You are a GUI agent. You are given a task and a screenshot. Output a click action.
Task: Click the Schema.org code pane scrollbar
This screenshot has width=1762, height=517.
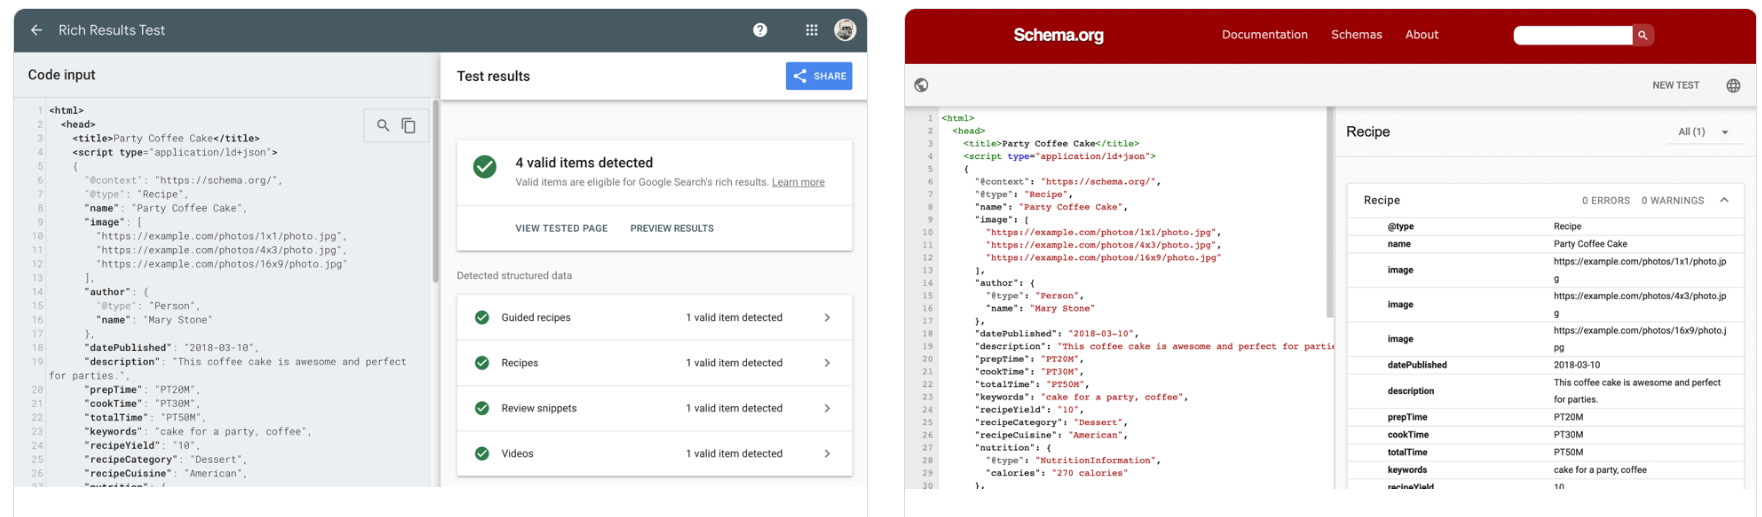1330,212
